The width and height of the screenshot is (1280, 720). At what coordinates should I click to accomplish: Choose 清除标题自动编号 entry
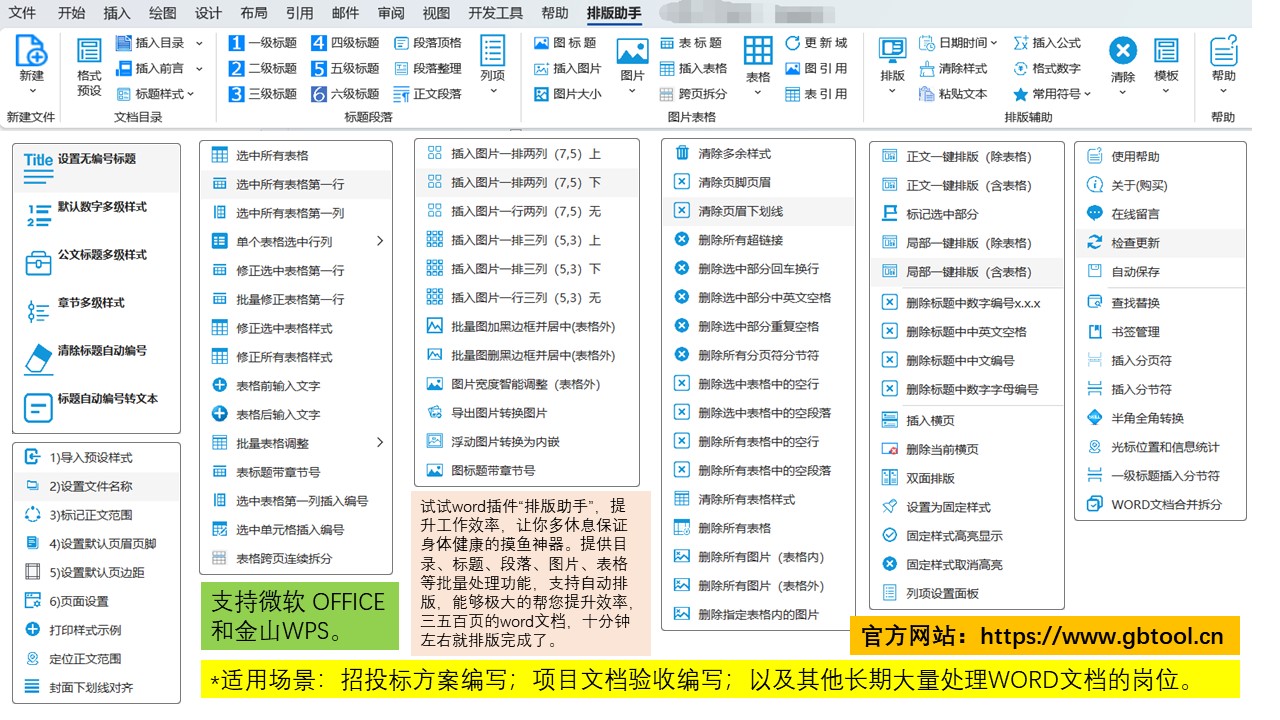click(97, 360)
